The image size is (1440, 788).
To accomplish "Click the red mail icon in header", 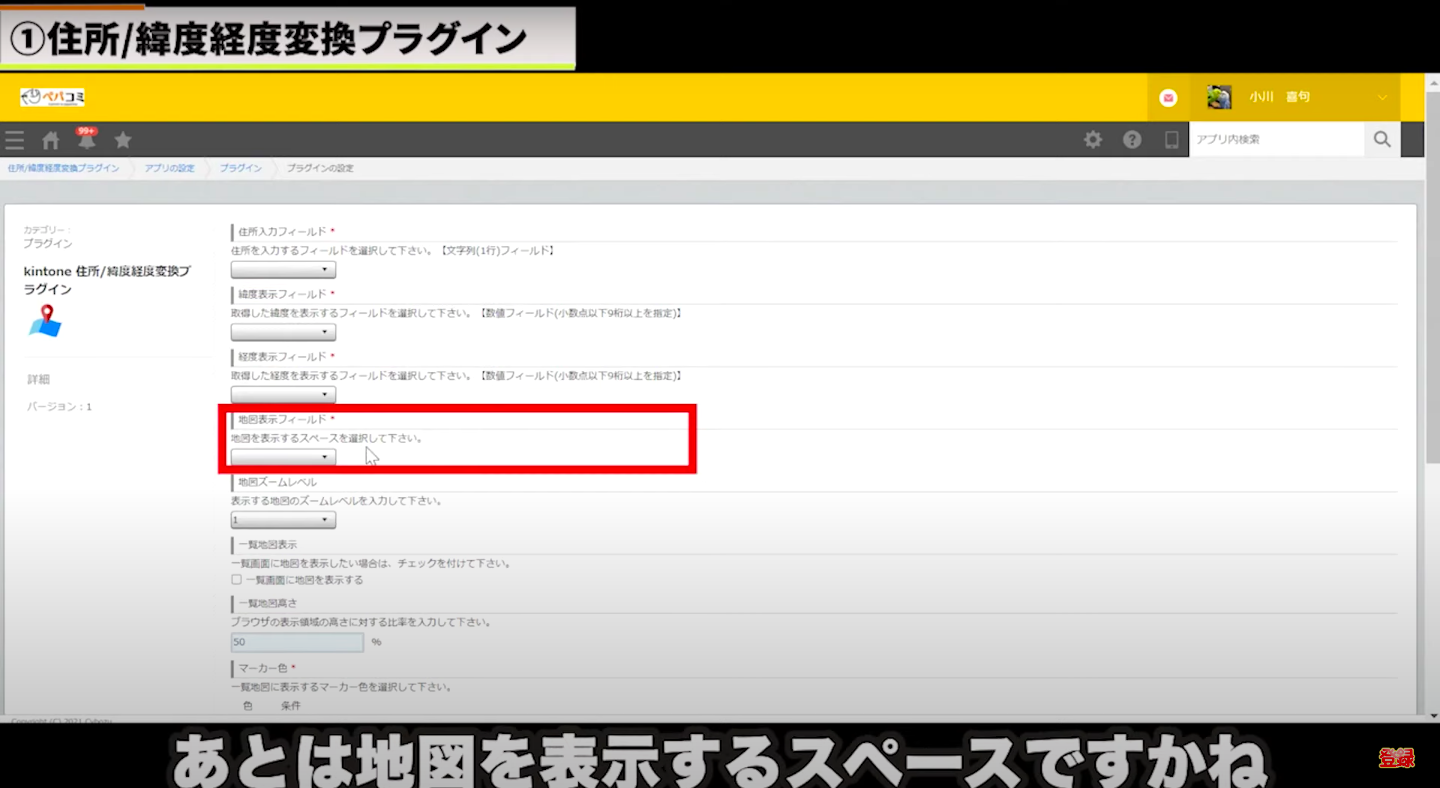I will (1168, 97).
